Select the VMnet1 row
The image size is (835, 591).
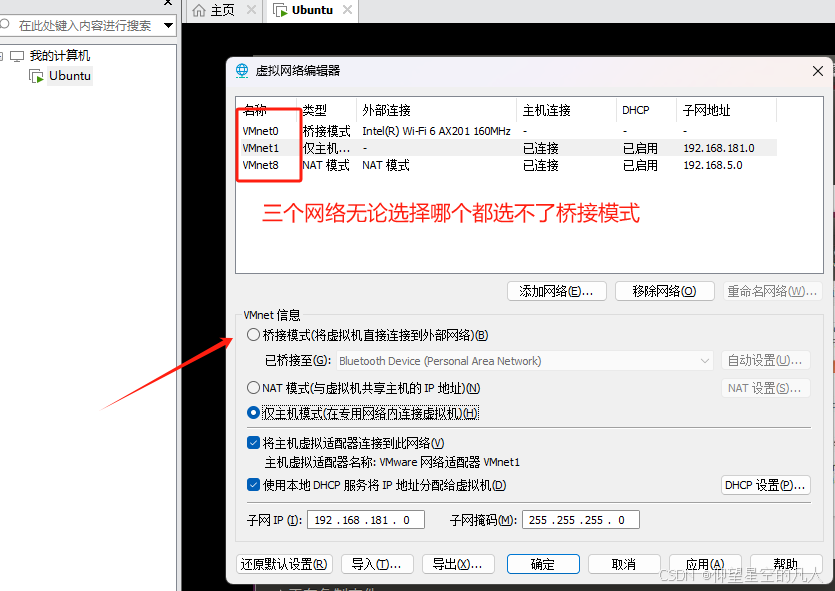[506, 148]
